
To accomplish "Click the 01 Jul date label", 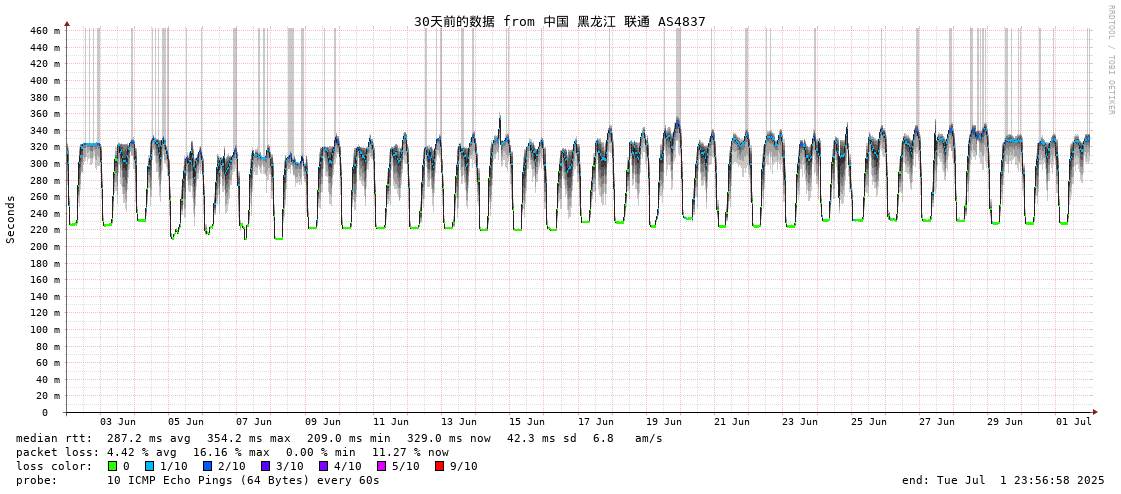I will (x=1074, y=422).
